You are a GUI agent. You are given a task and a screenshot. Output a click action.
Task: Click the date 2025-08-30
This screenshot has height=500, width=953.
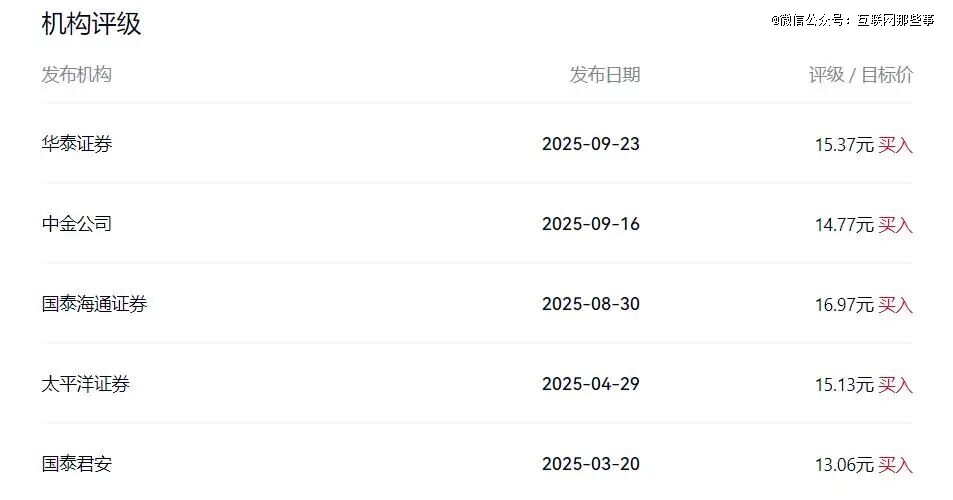(x=590, y=304)
